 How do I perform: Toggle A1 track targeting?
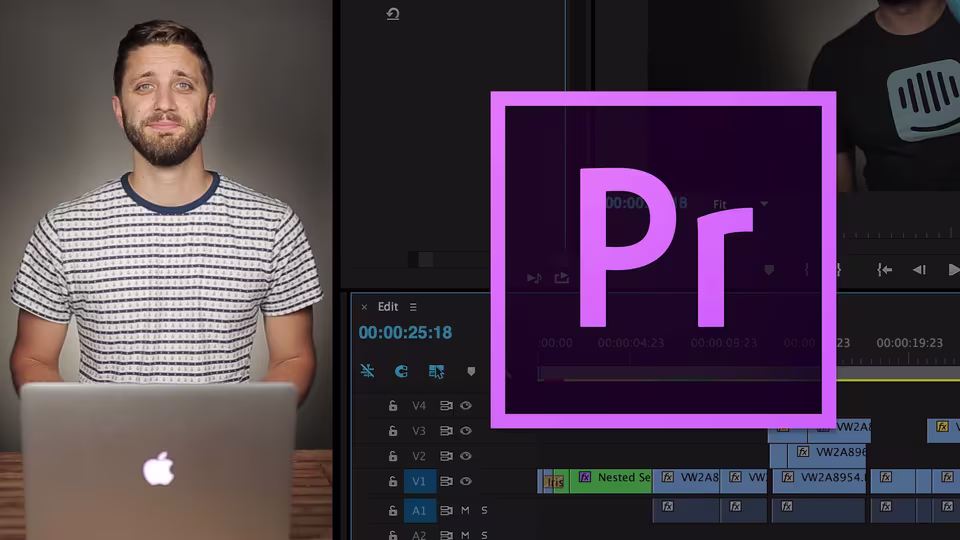click(419, 510)
